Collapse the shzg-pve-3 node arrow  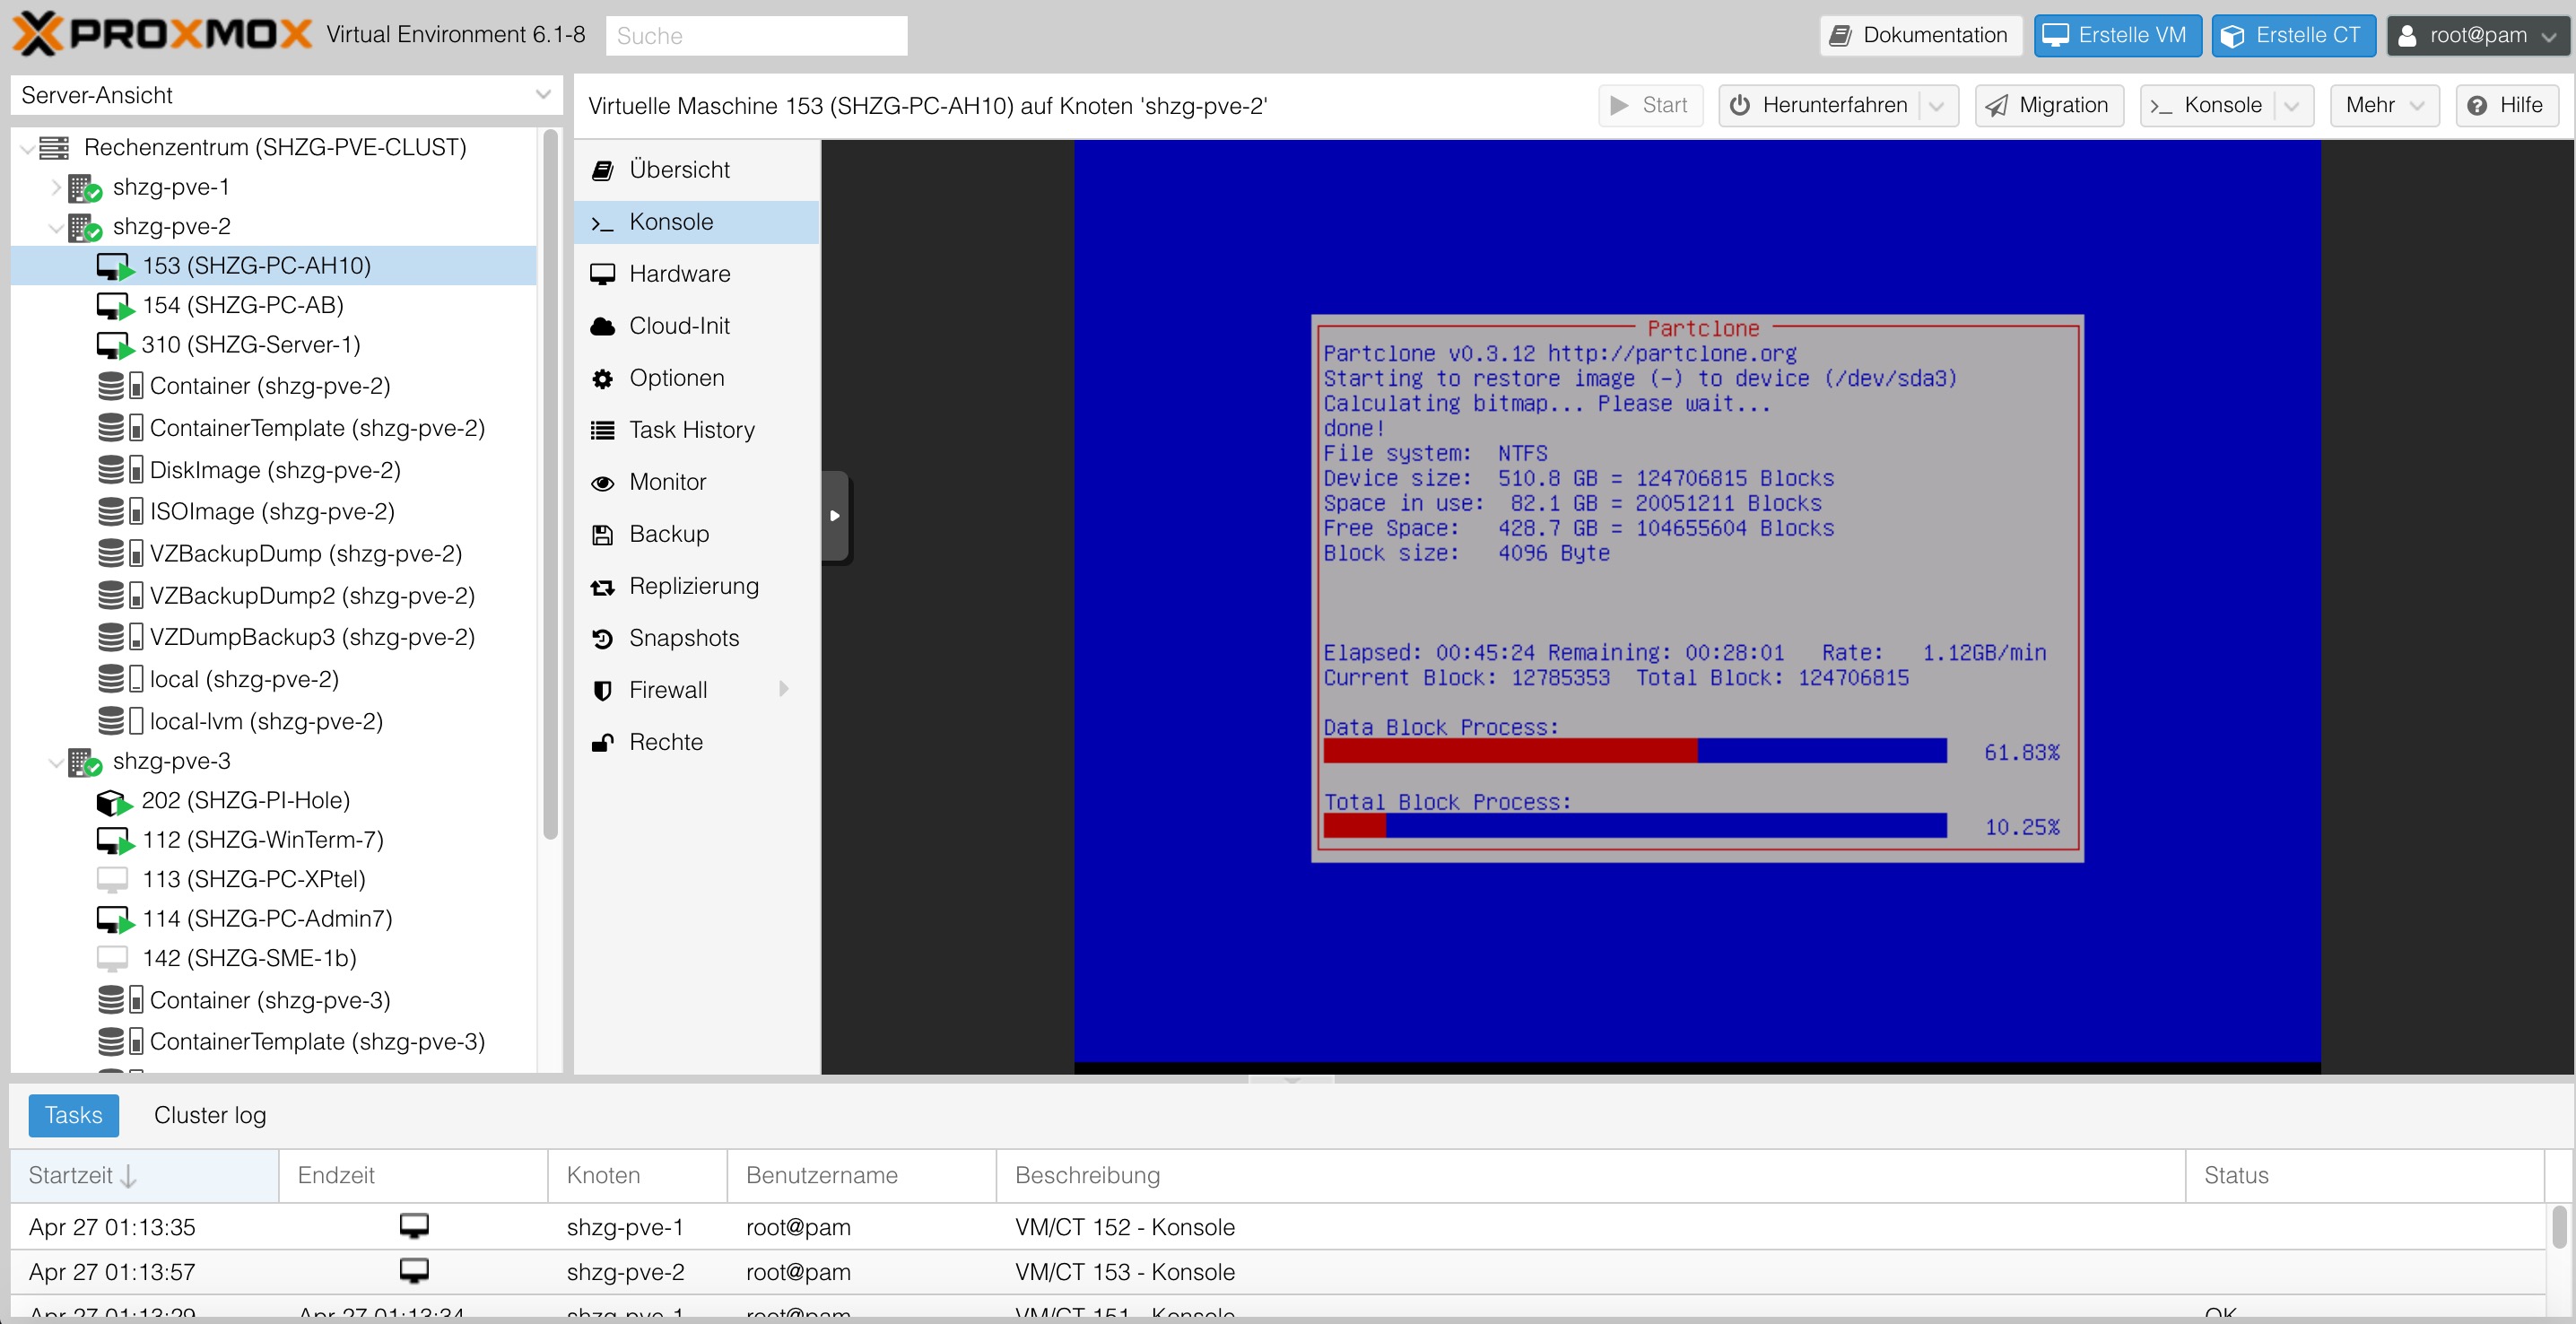56,762
